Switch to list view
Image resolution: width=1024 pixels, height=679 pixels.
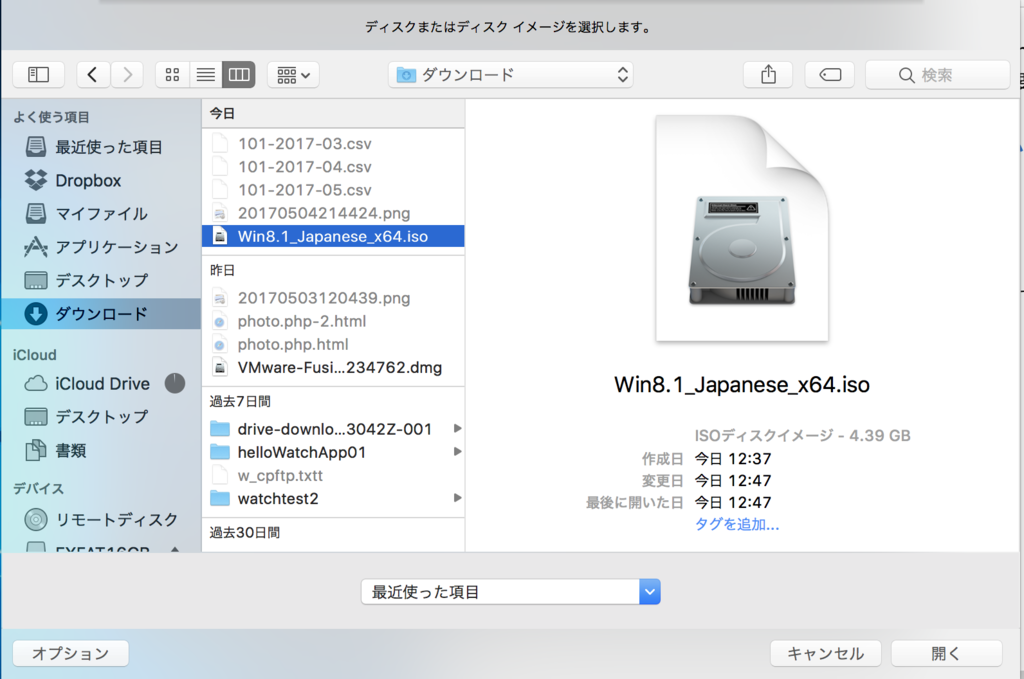coord(206,75)
